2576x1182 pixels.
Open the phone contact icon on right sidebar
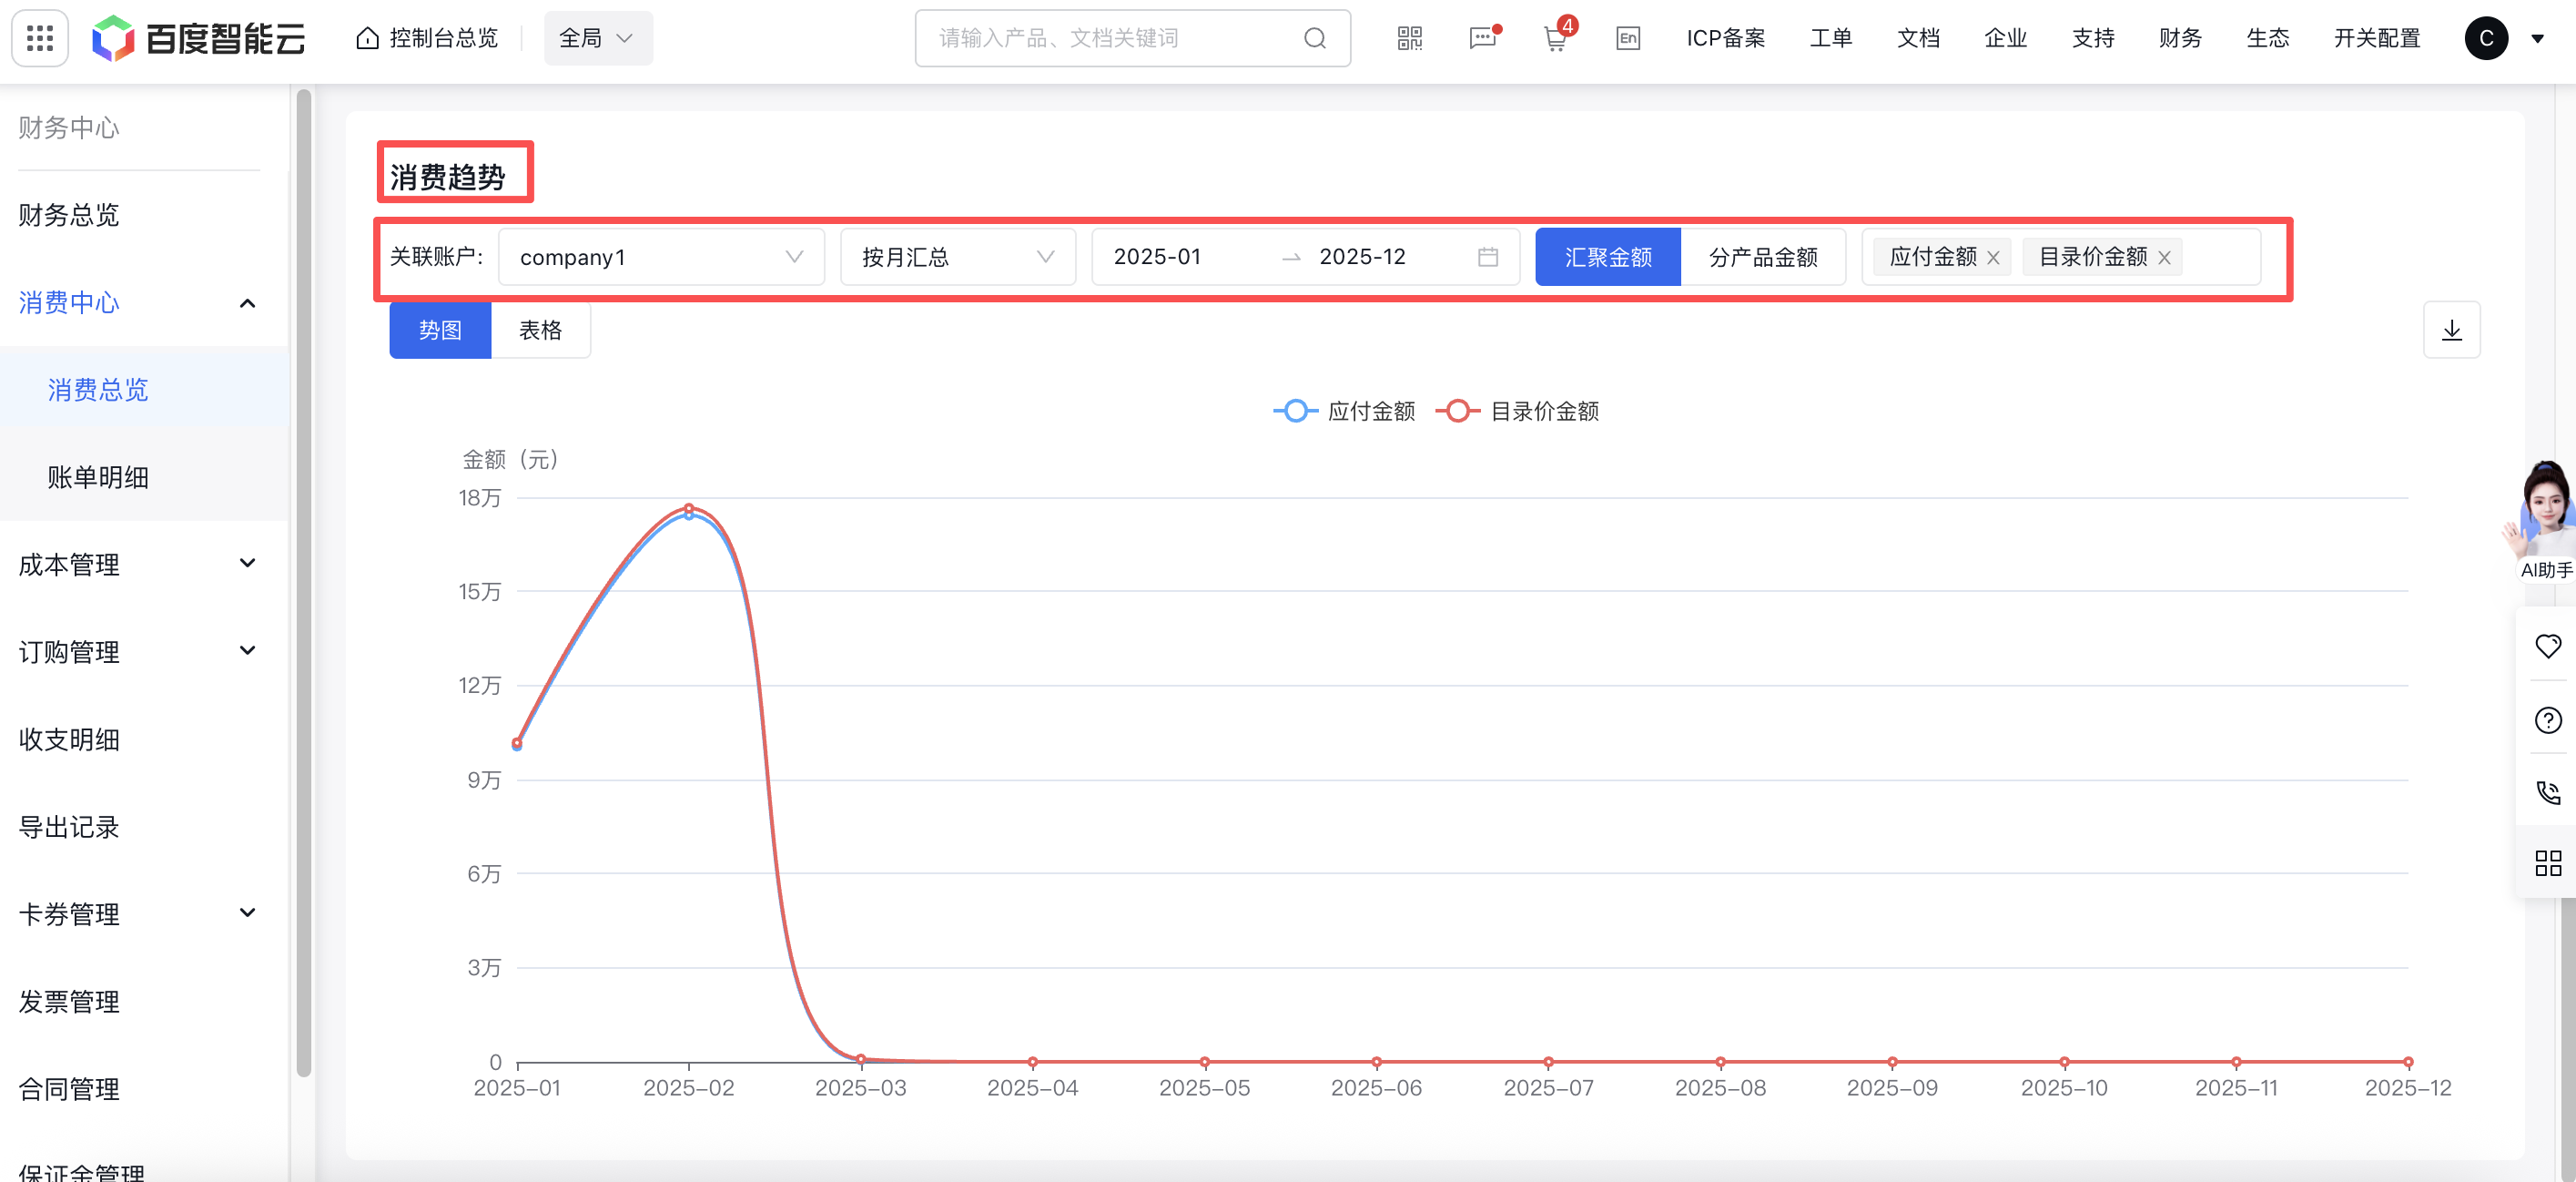click(2547, 793)
